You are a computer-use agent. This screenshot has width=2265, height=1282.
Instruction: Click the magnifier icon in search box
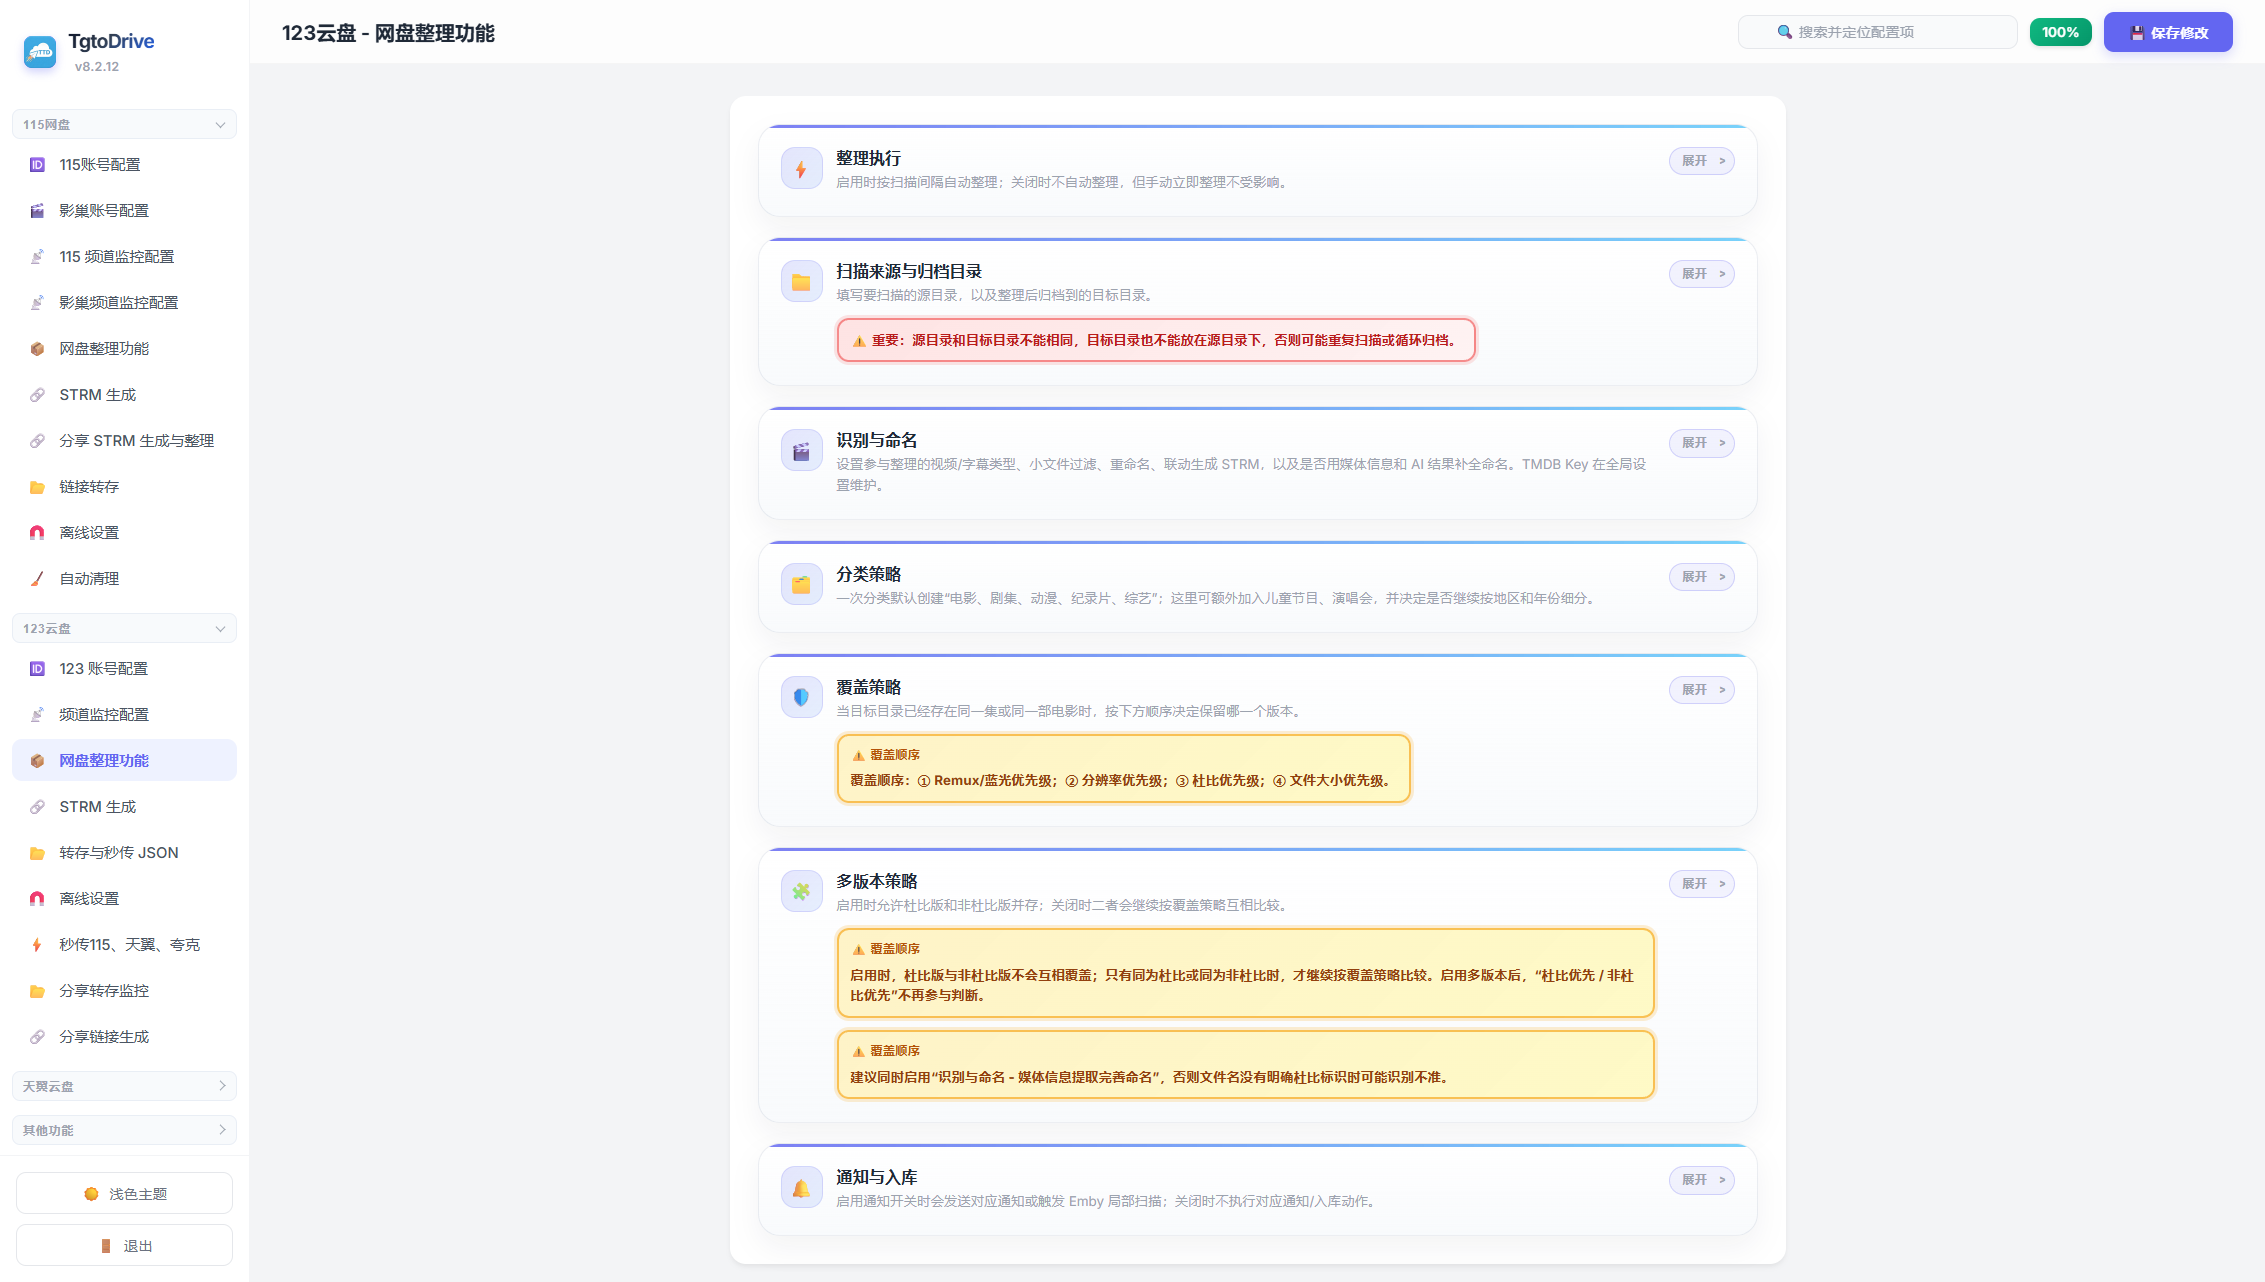click(1784, 32)
